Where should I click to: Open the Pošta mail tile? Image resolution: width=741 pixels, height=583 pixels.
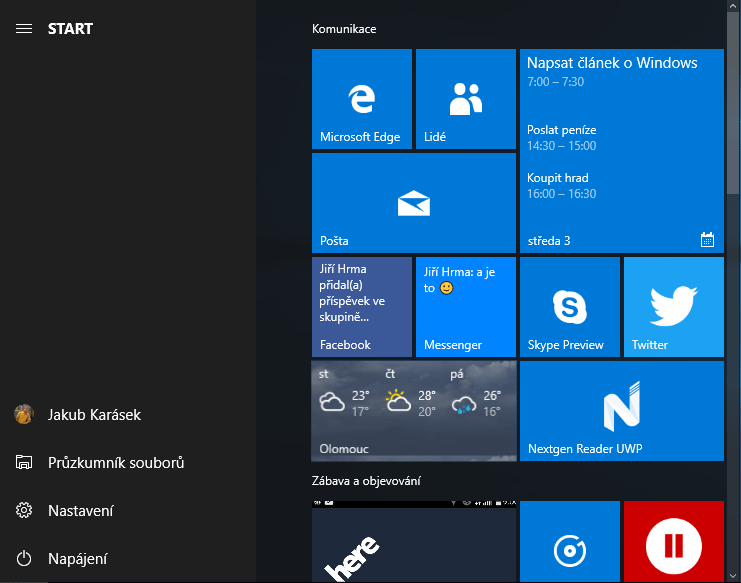tap(413, 202)
